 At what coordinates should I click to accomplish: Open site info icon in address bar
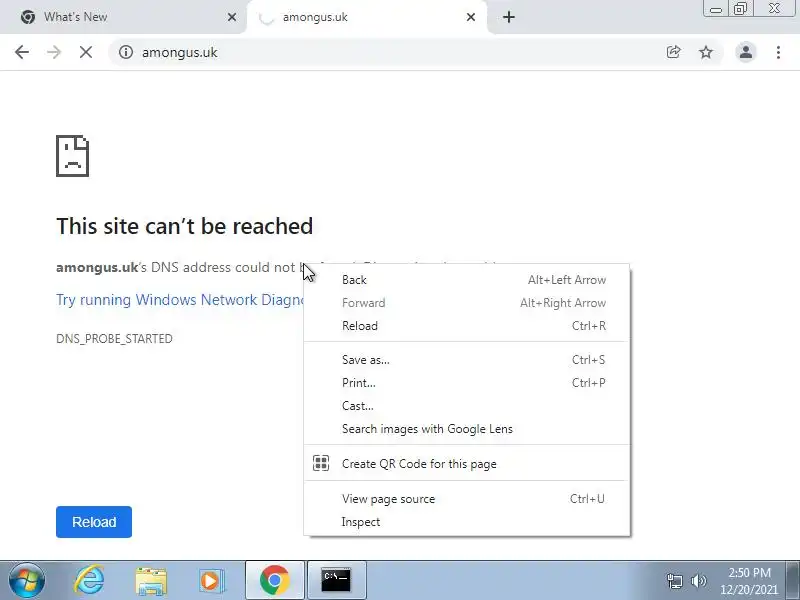126,52
